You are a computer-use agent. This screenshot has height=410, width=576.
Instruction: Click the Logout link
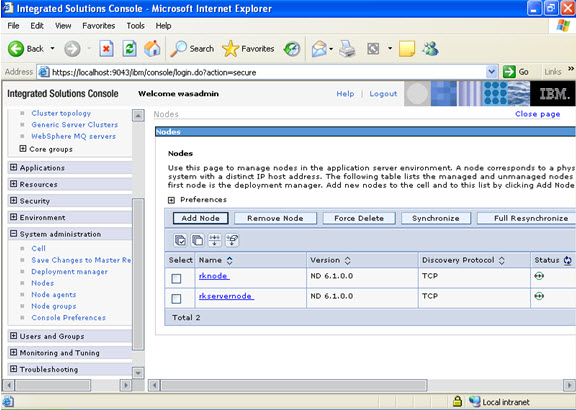coord(383,94)
